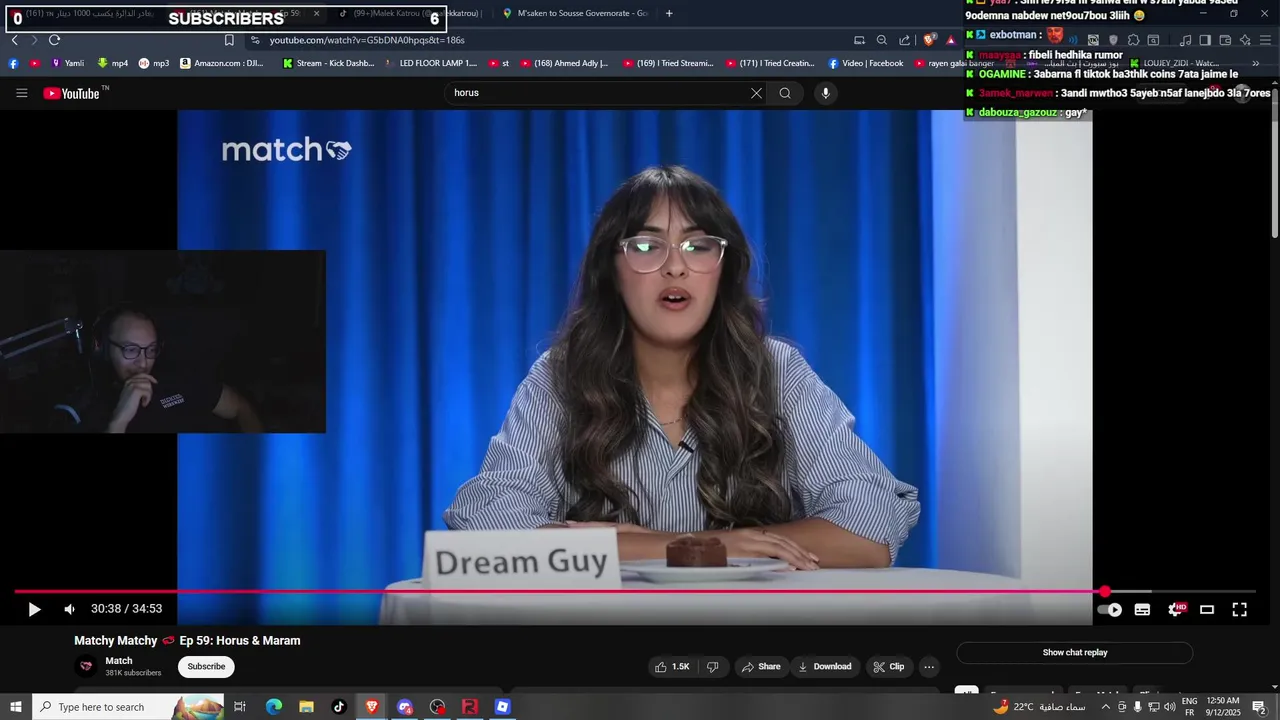Play the YouTube video
The height and width of the screenshot is (720, 1280).
coord(34,609)
